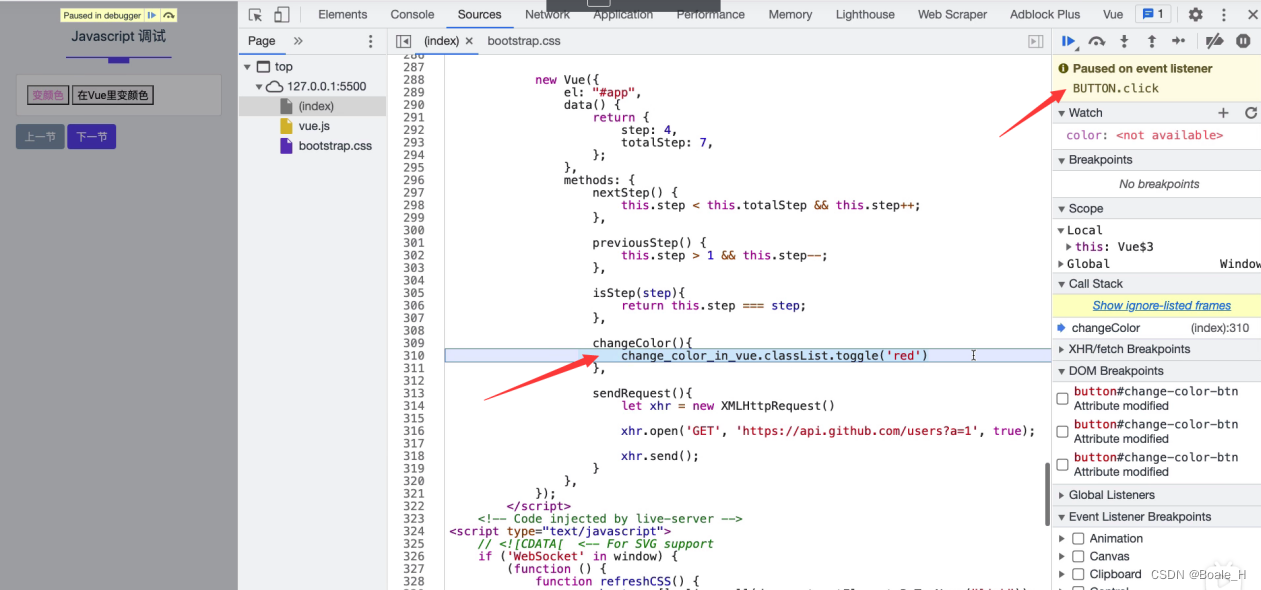Resume from the page's paused overlay
The height and width of the screenshot is (590, 1261).
point(151,15)
